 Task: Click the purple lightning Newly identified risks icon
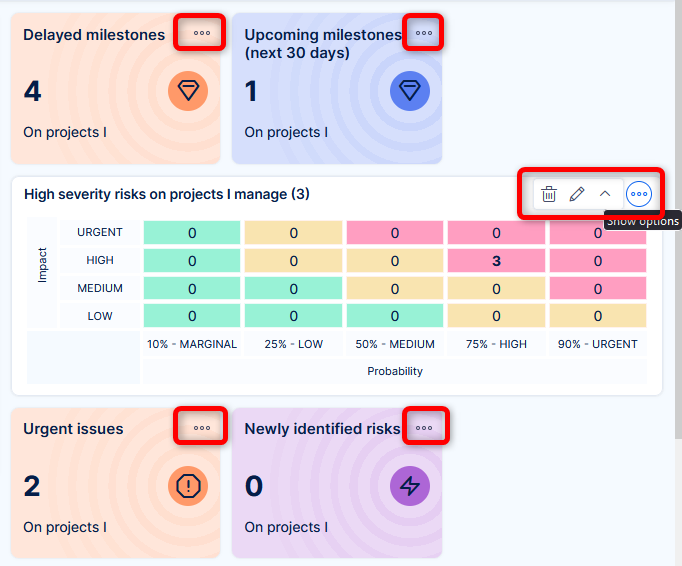click(409, 486)
